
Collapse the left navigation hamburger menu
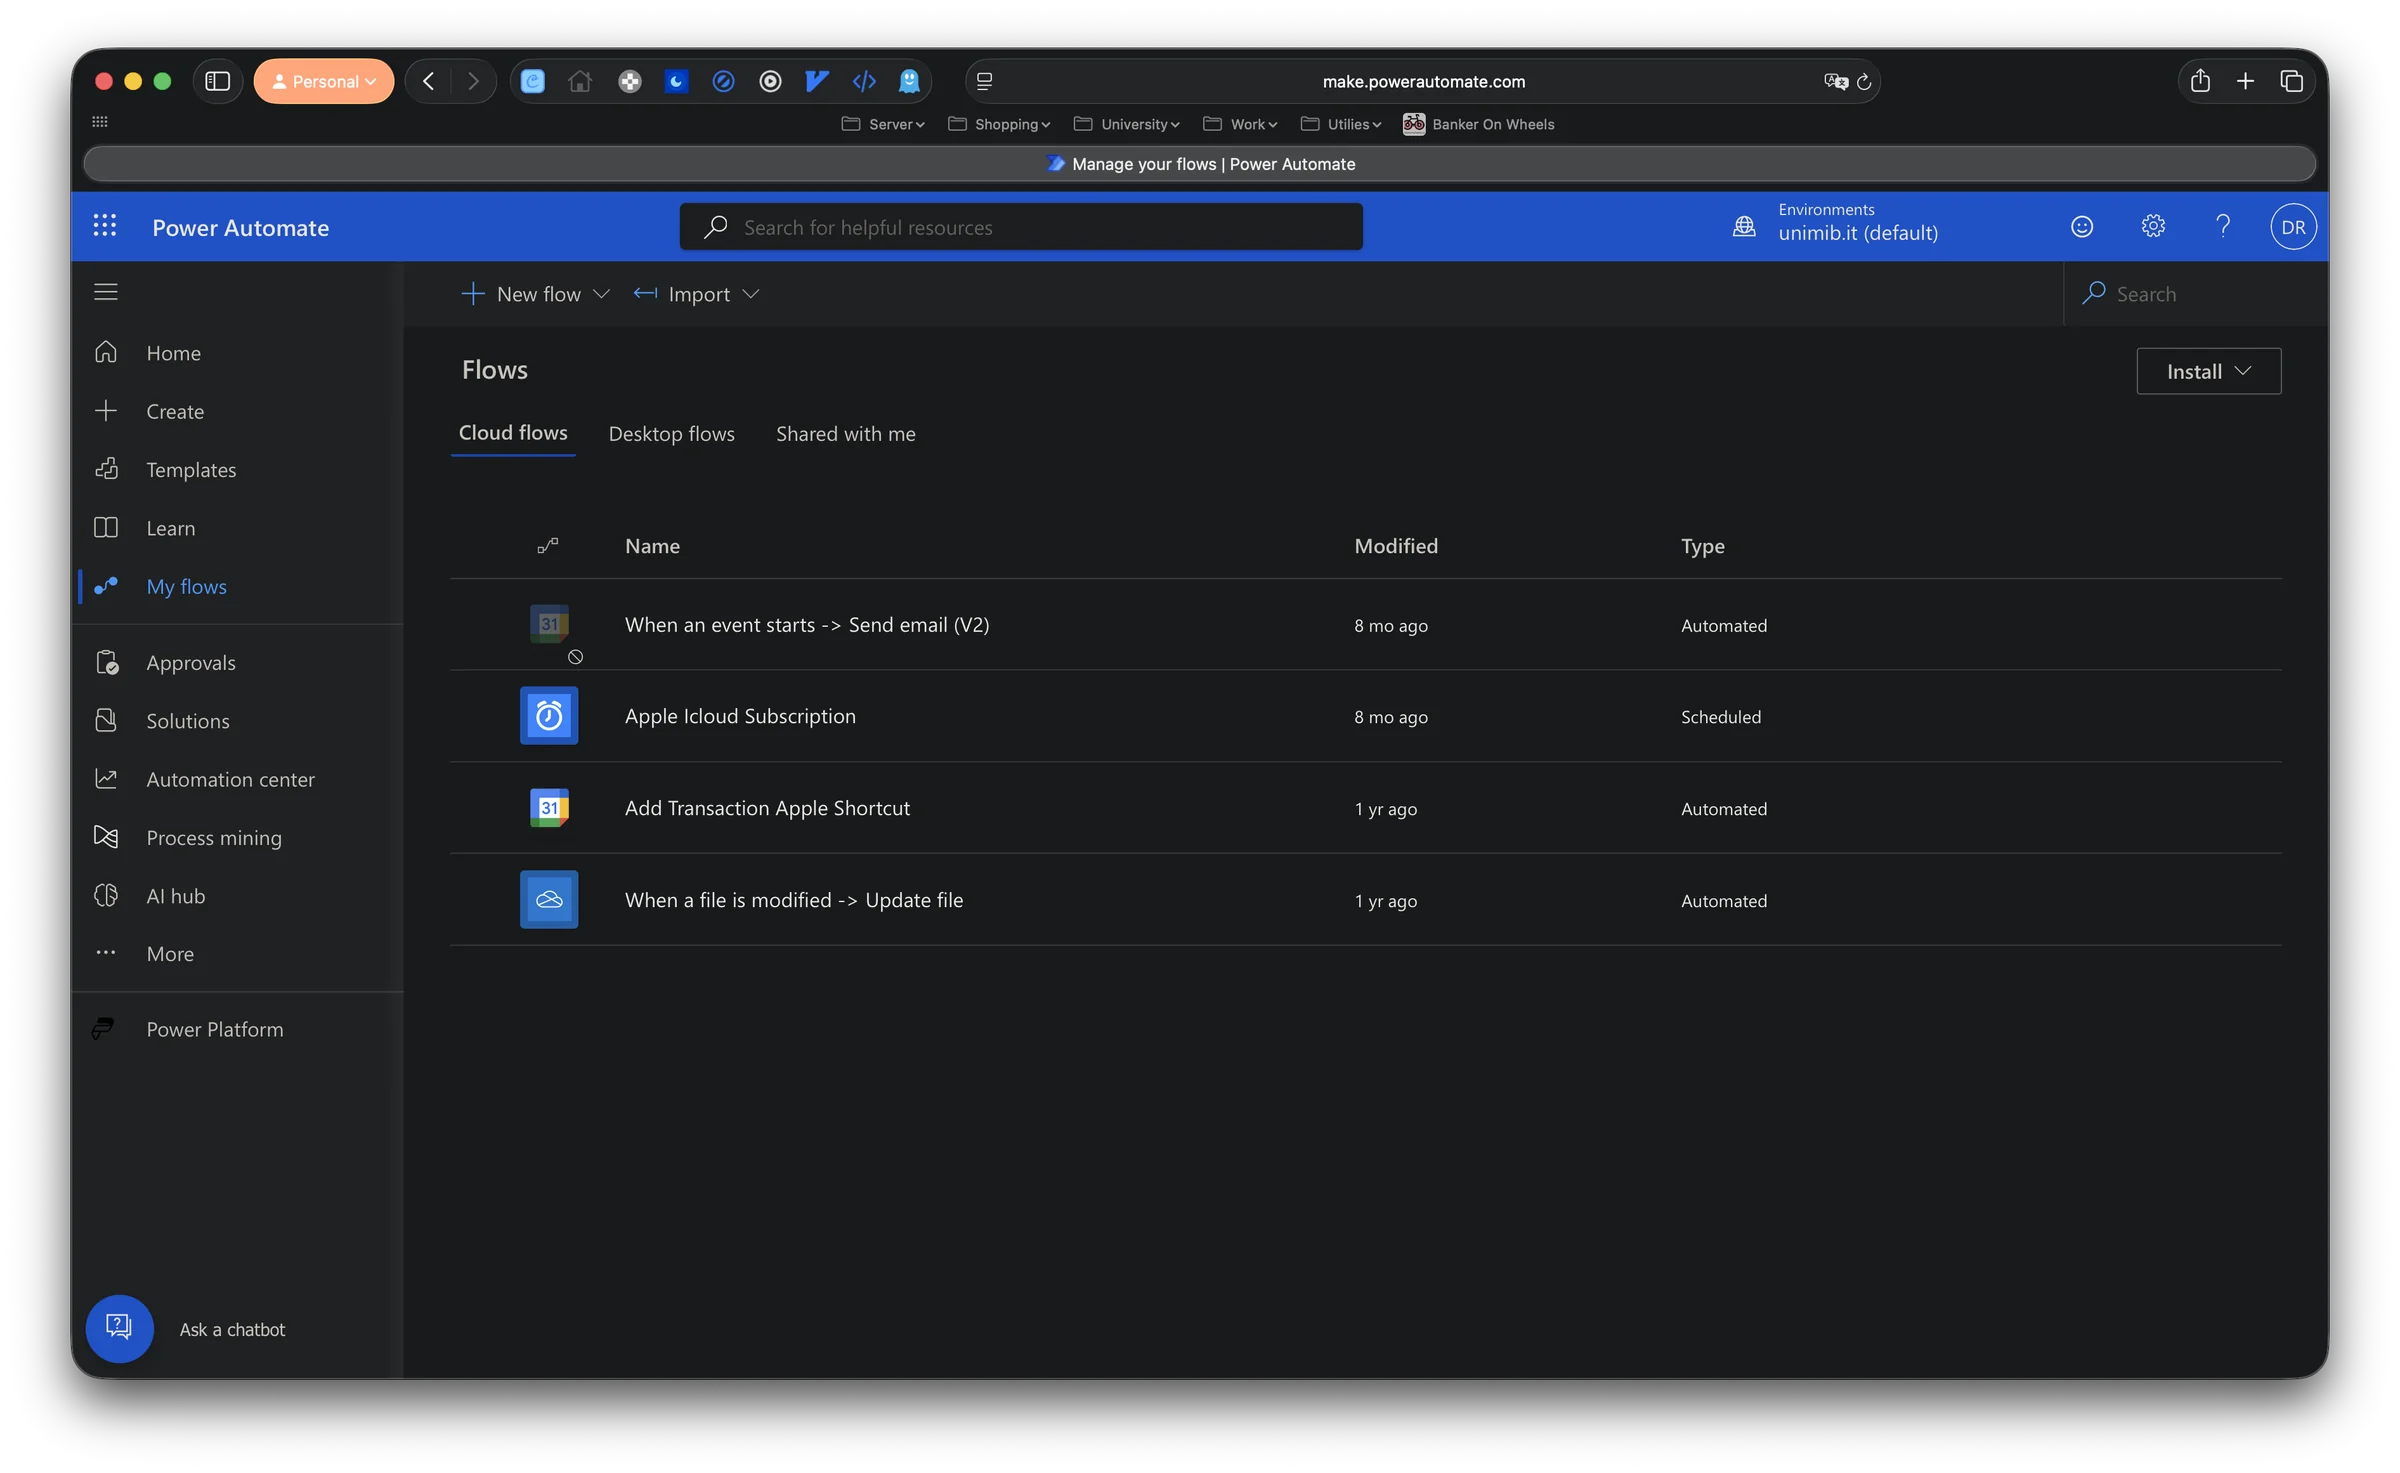(x=106, y=292)
